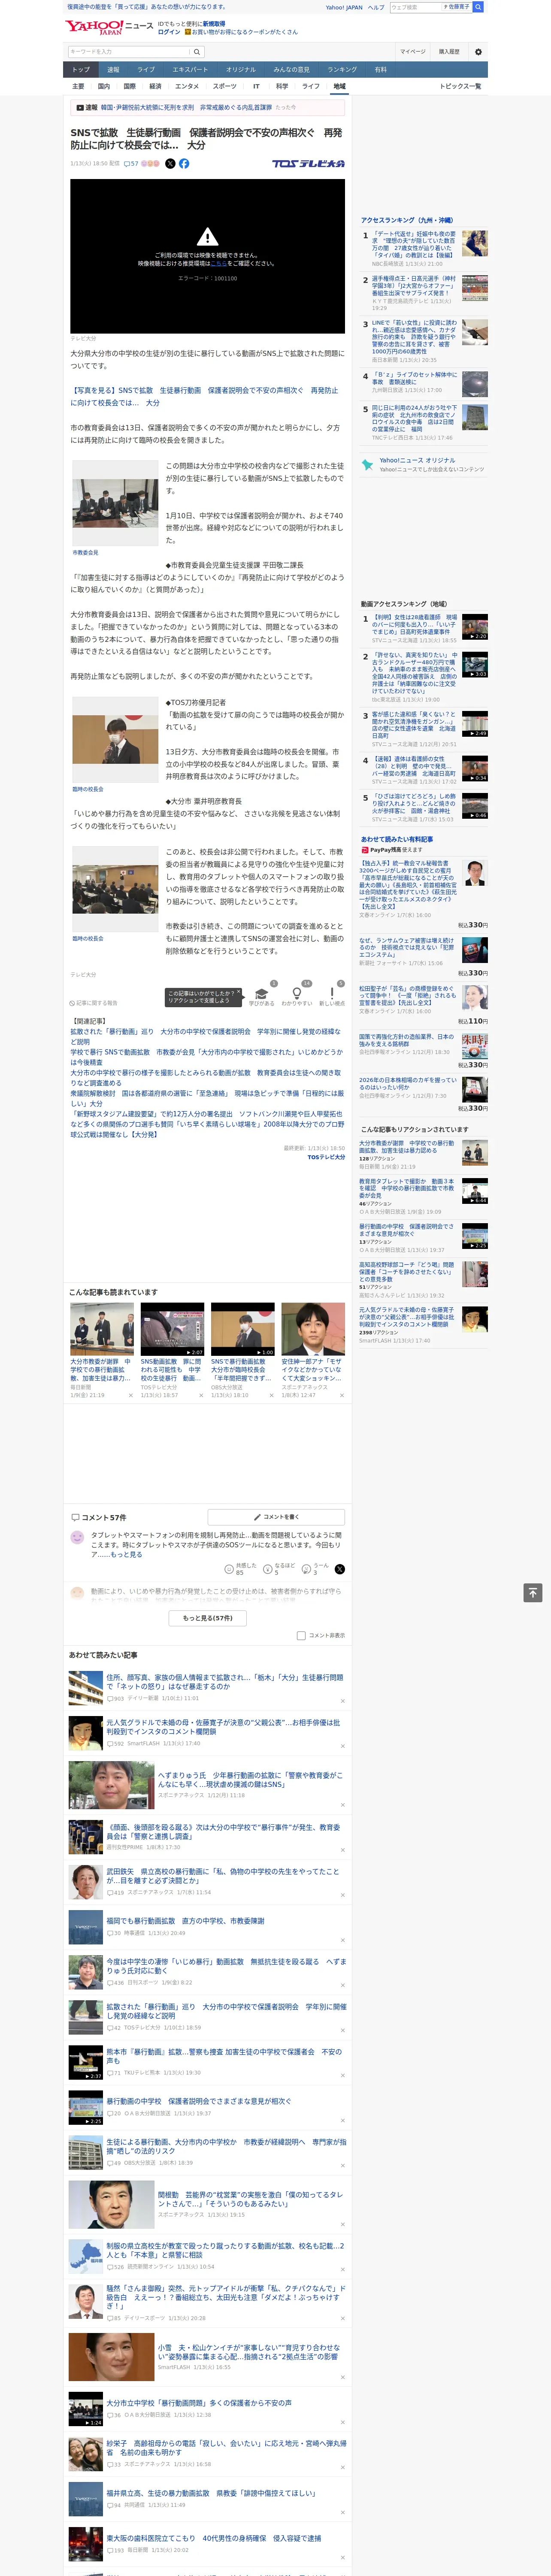Select the トップ tab
551x2576 pixels.
point(81,70)
